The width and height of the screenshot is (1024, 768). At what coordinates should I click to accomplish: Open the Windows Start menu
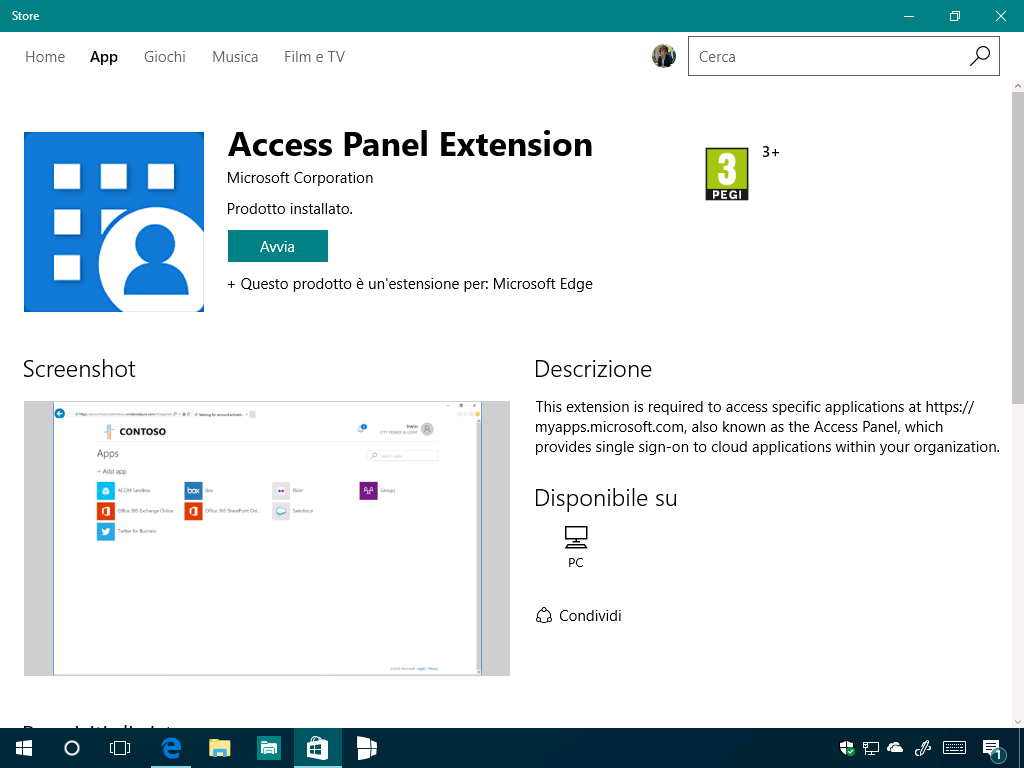(x=24, y=748)
